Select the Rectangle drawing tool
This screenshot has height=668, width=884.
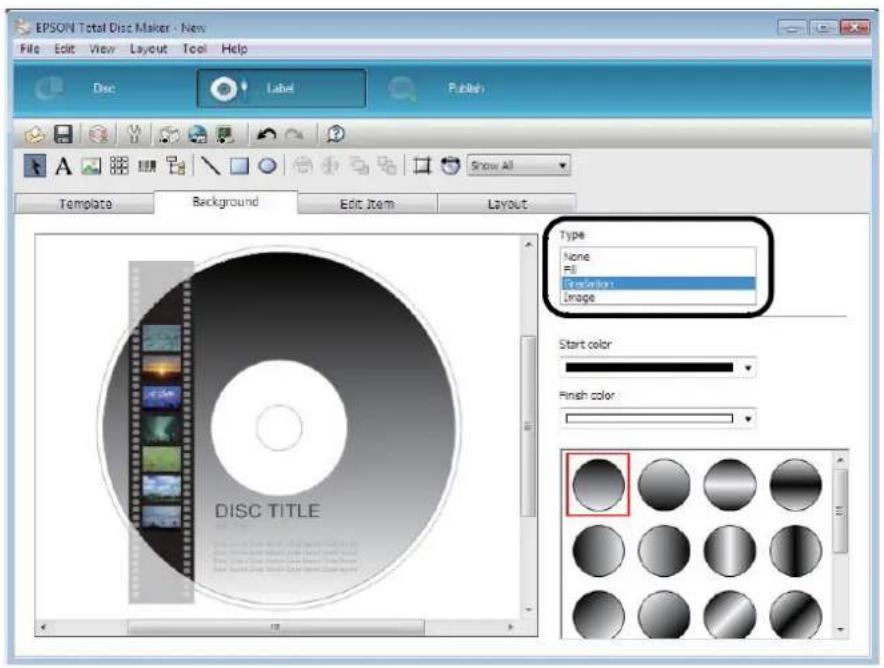[239, 166]
